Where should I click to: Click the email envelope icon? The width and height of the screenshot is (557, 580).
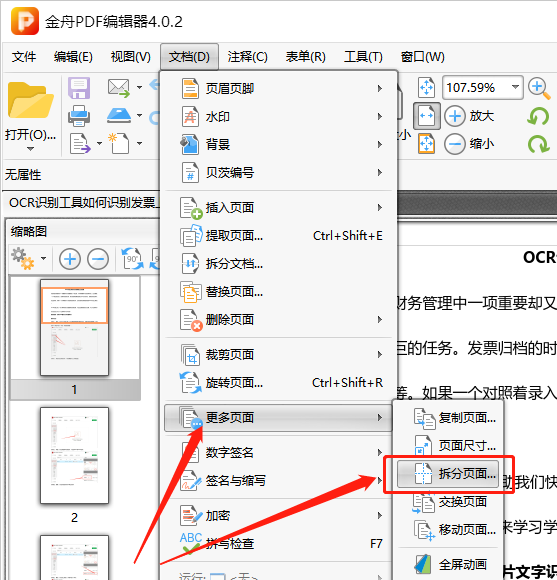click(119, 88)
